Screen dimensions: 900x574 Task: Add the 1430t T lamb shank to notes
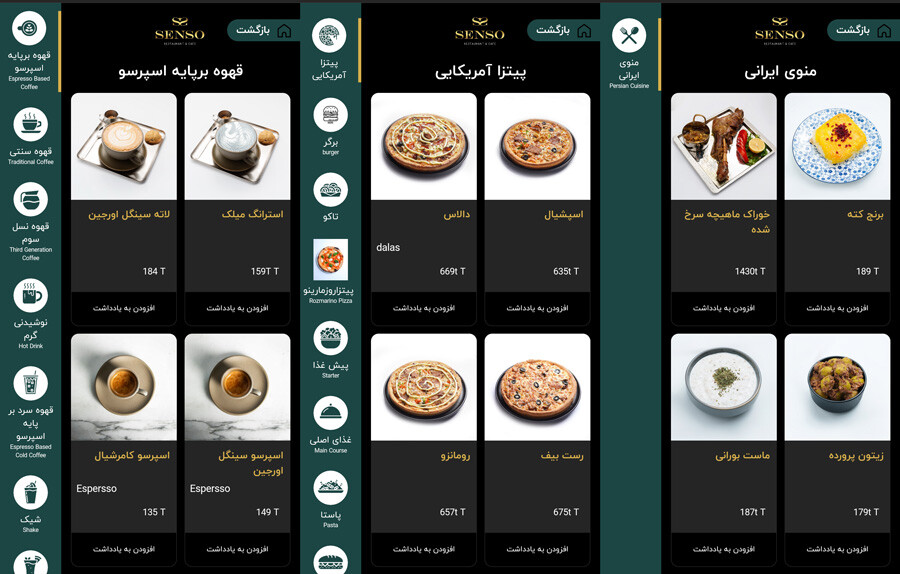click(724, 308)
